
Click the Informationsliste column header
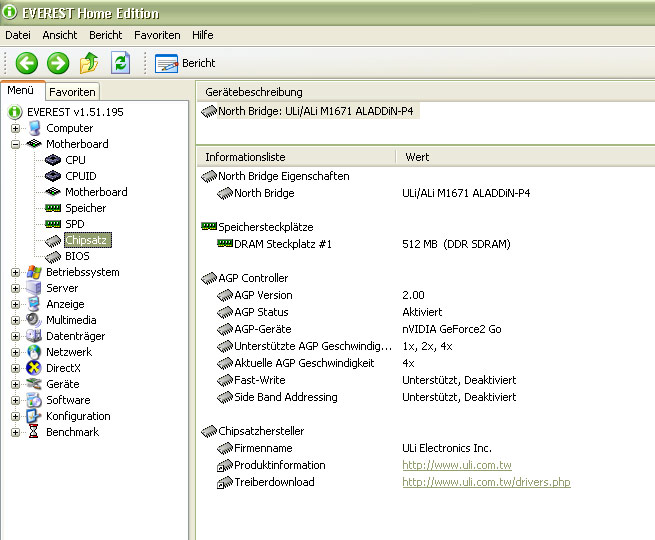(x=296, y=157)
